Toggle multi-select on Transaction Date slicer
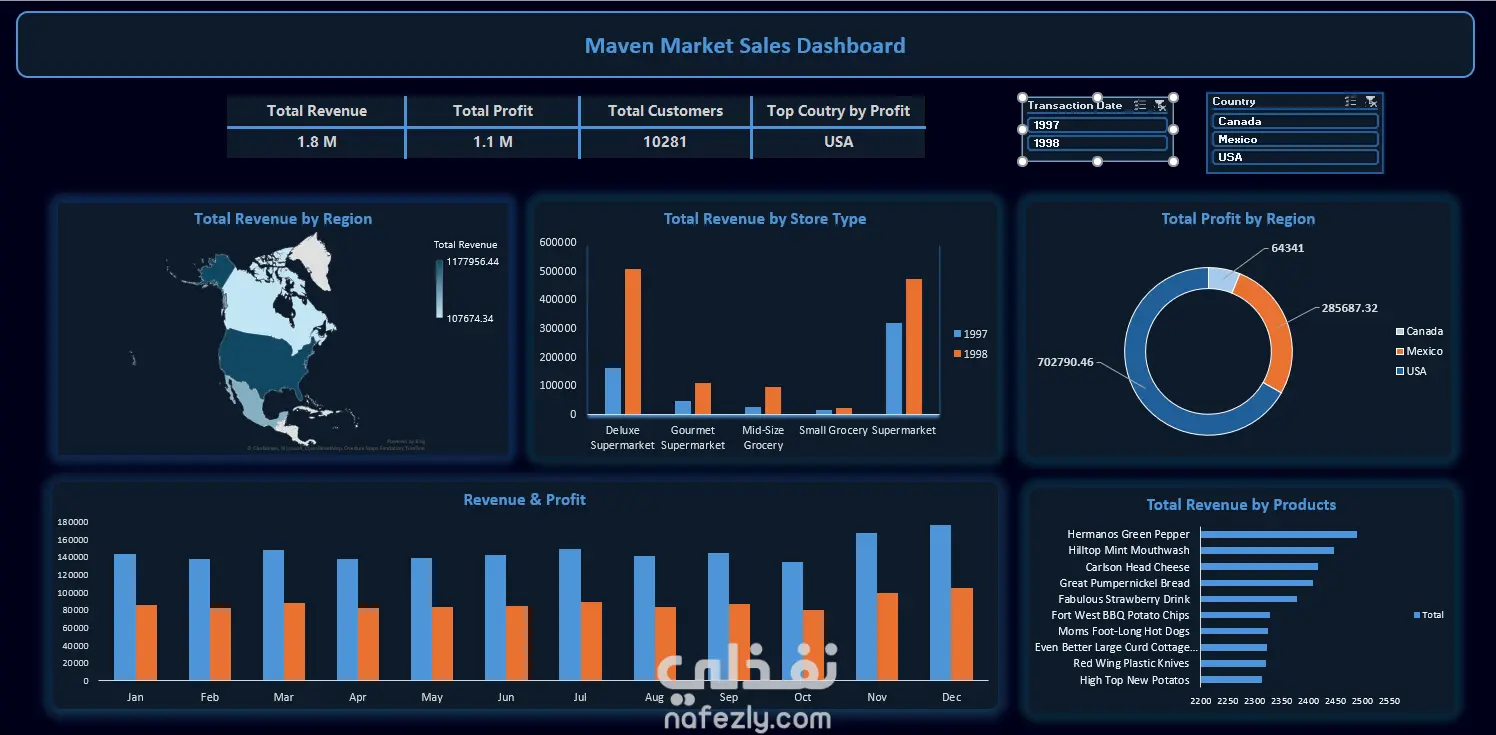The height and width of the screenshot is (735, 1496). pos(1141,105)
